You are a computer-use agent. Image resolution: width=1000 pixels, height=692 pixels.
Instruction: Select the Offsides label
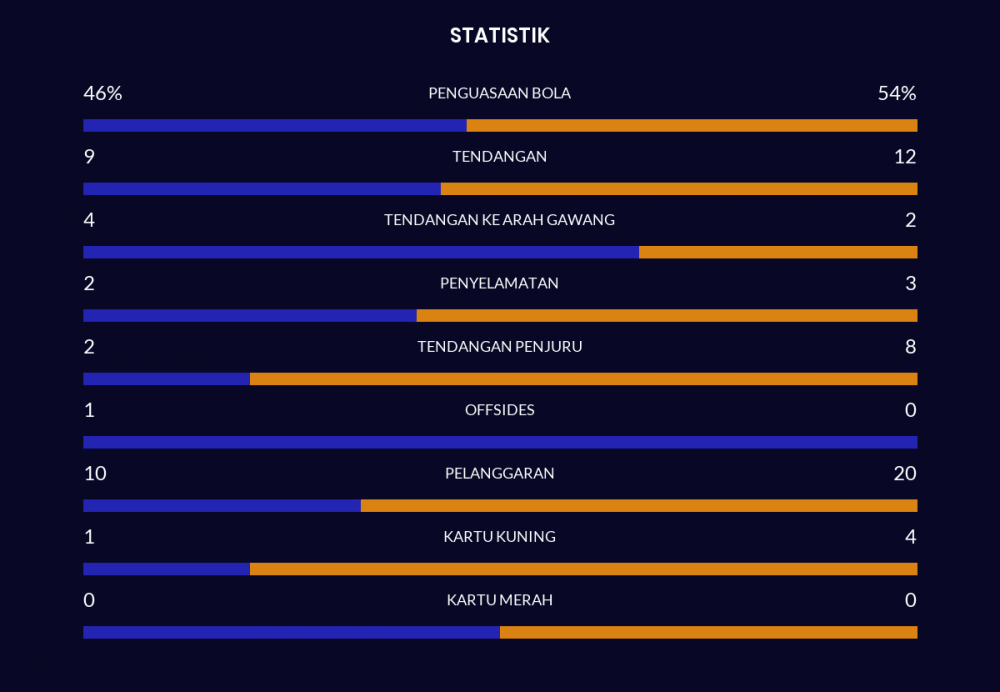pos(499,410)
